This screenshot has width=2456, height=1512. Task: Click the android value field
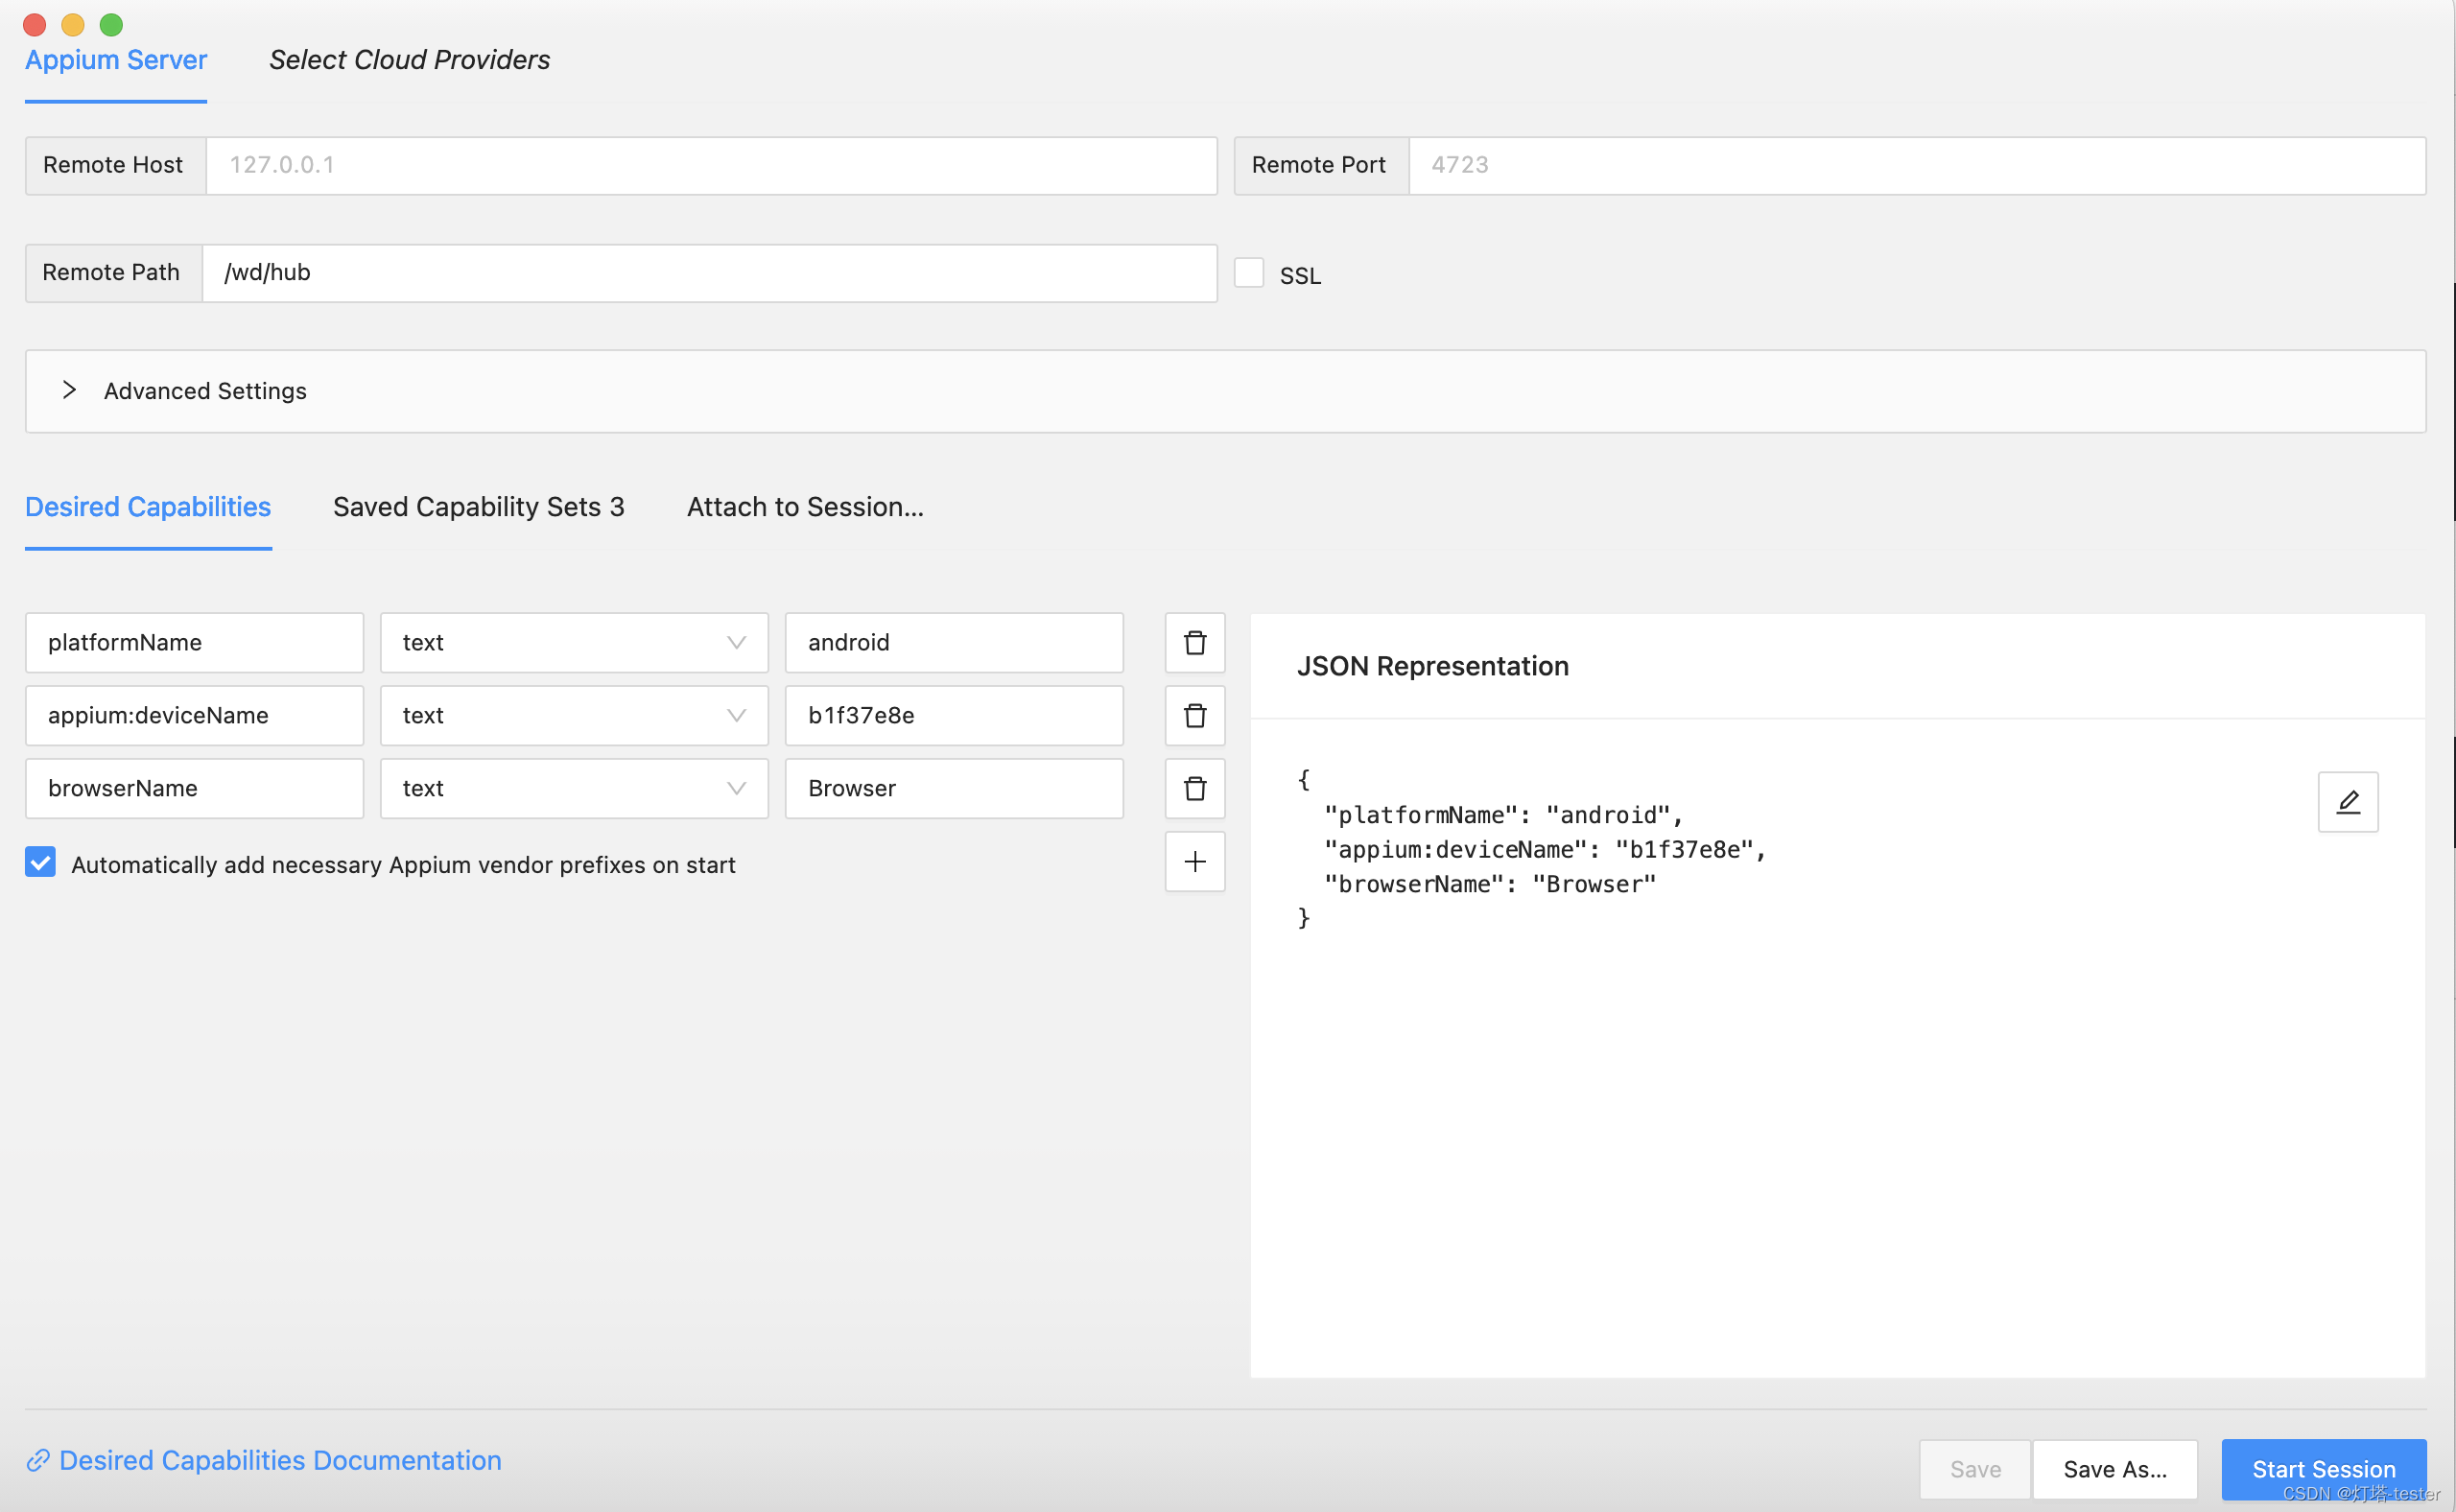coord(953,642)
